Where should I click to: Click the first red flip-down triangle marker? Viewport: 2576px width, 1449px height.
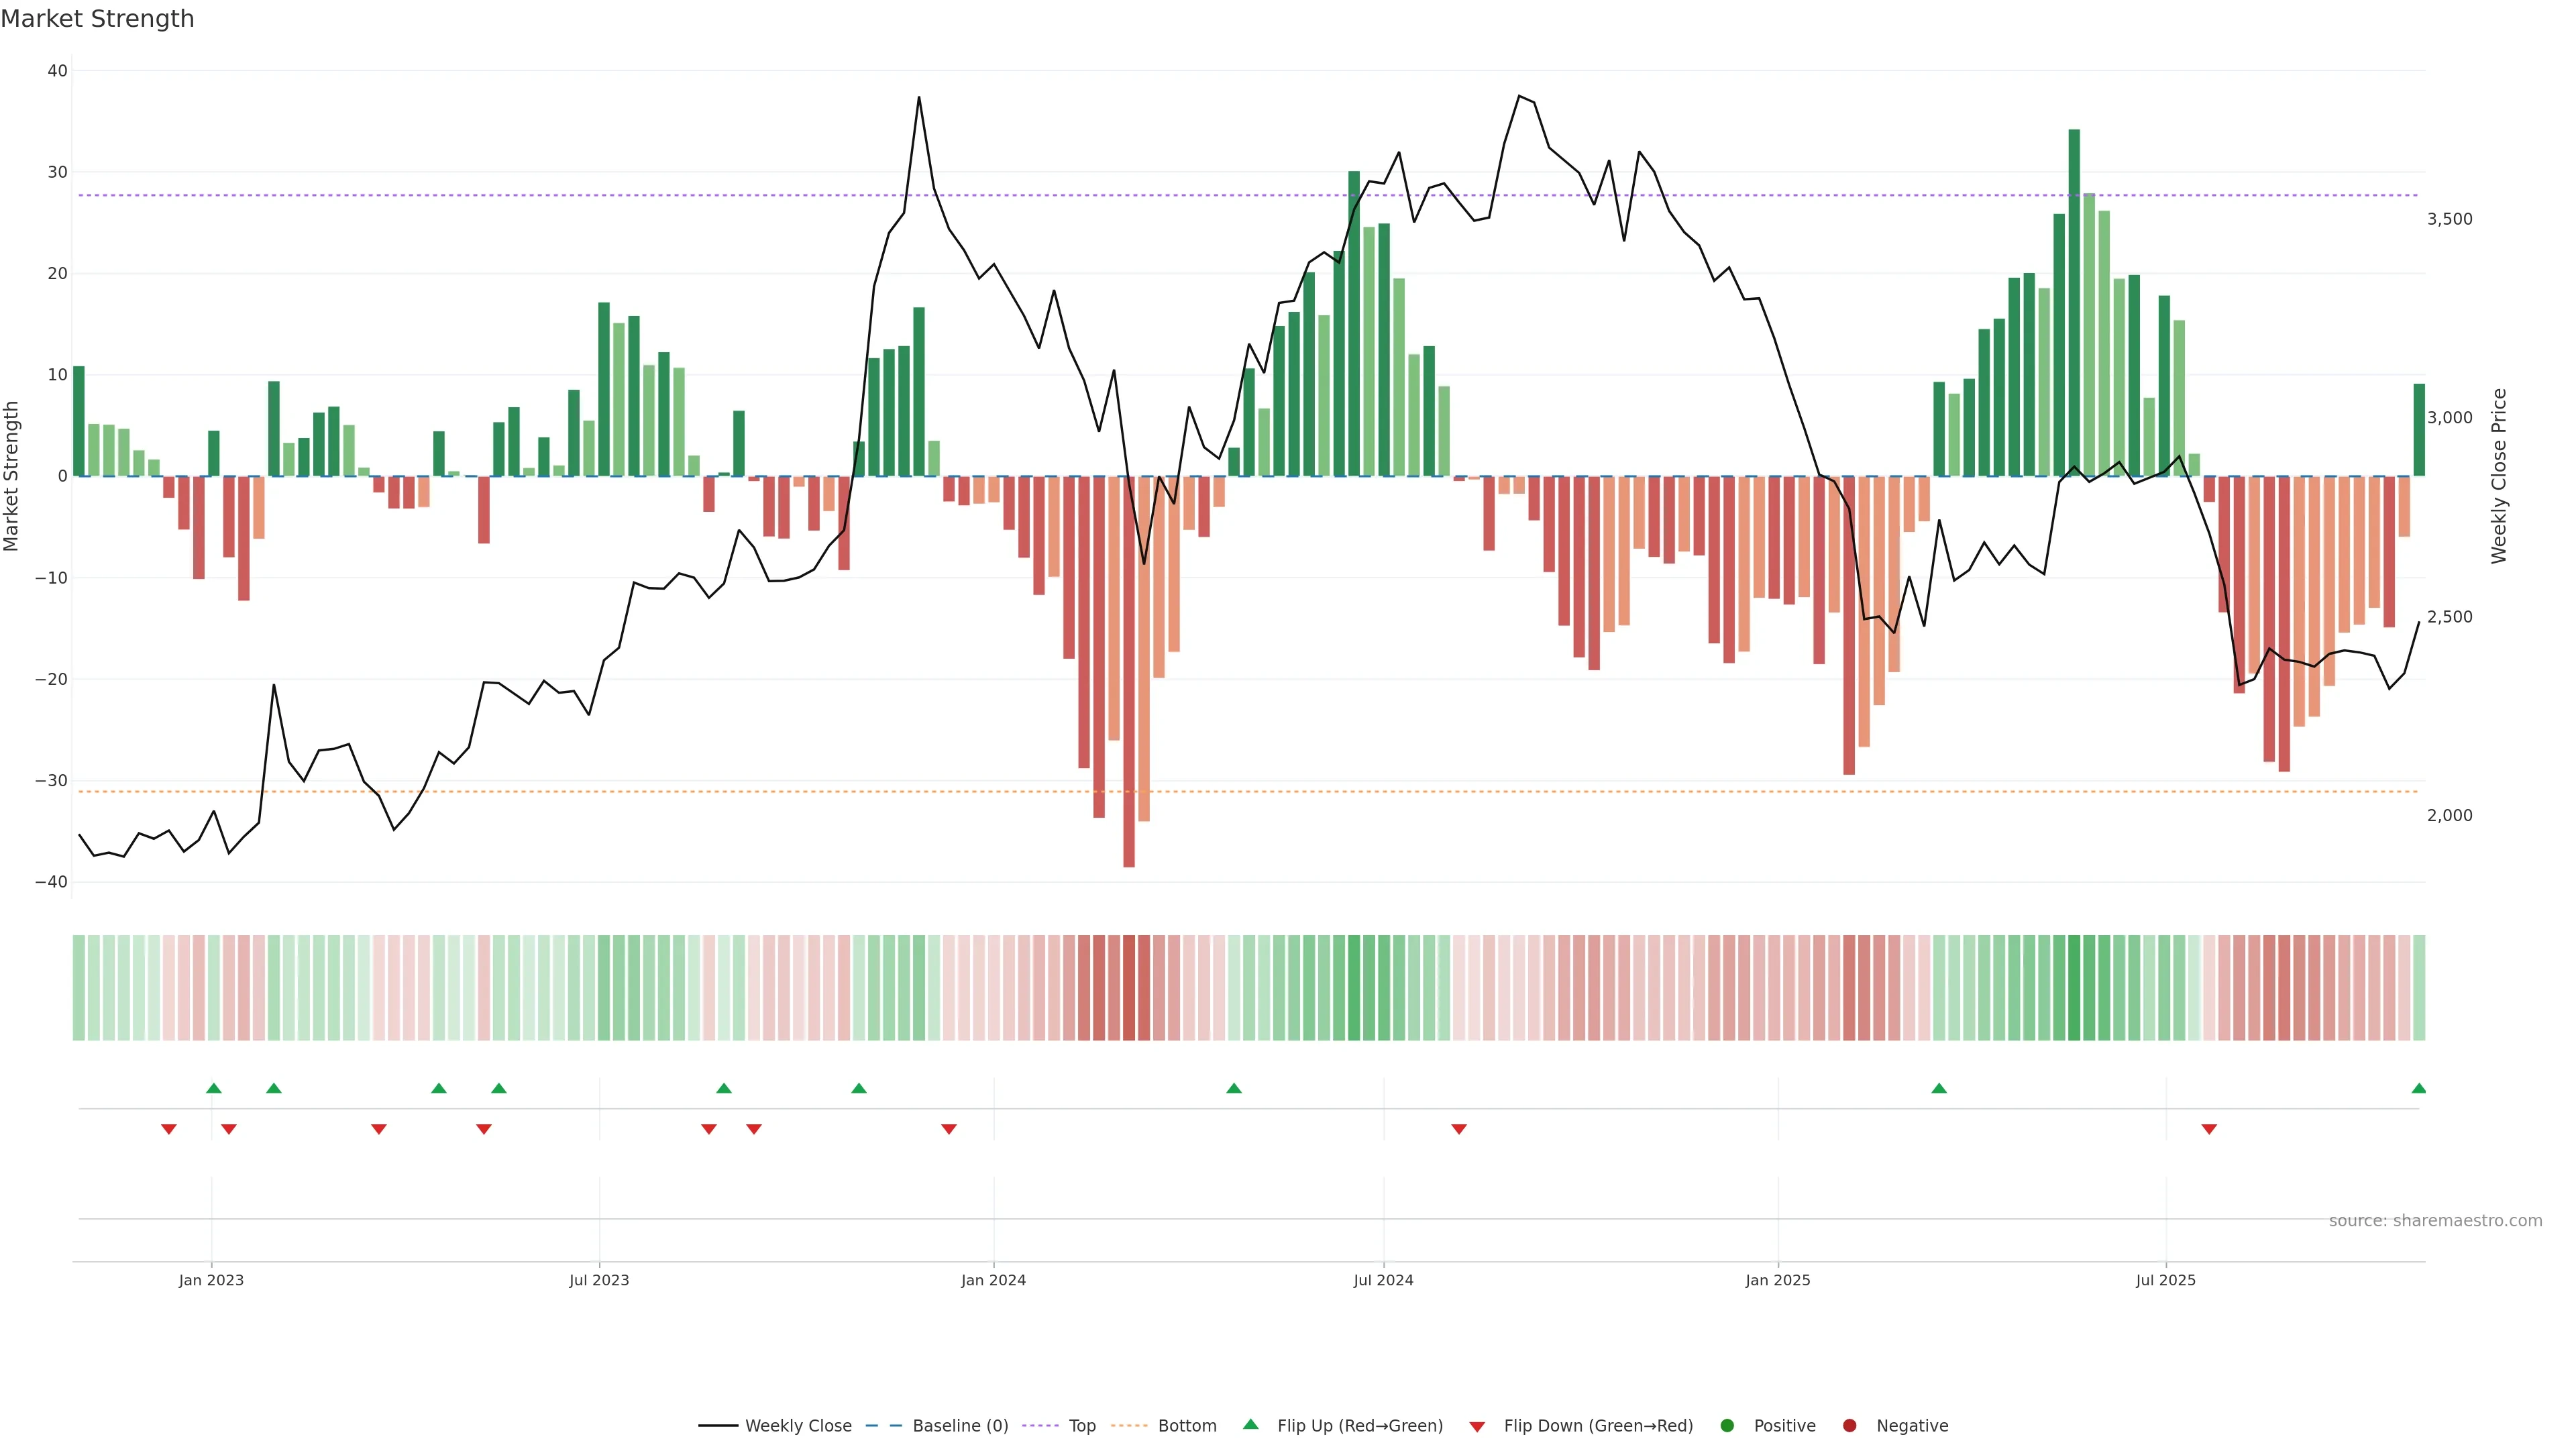point(169,1129)
